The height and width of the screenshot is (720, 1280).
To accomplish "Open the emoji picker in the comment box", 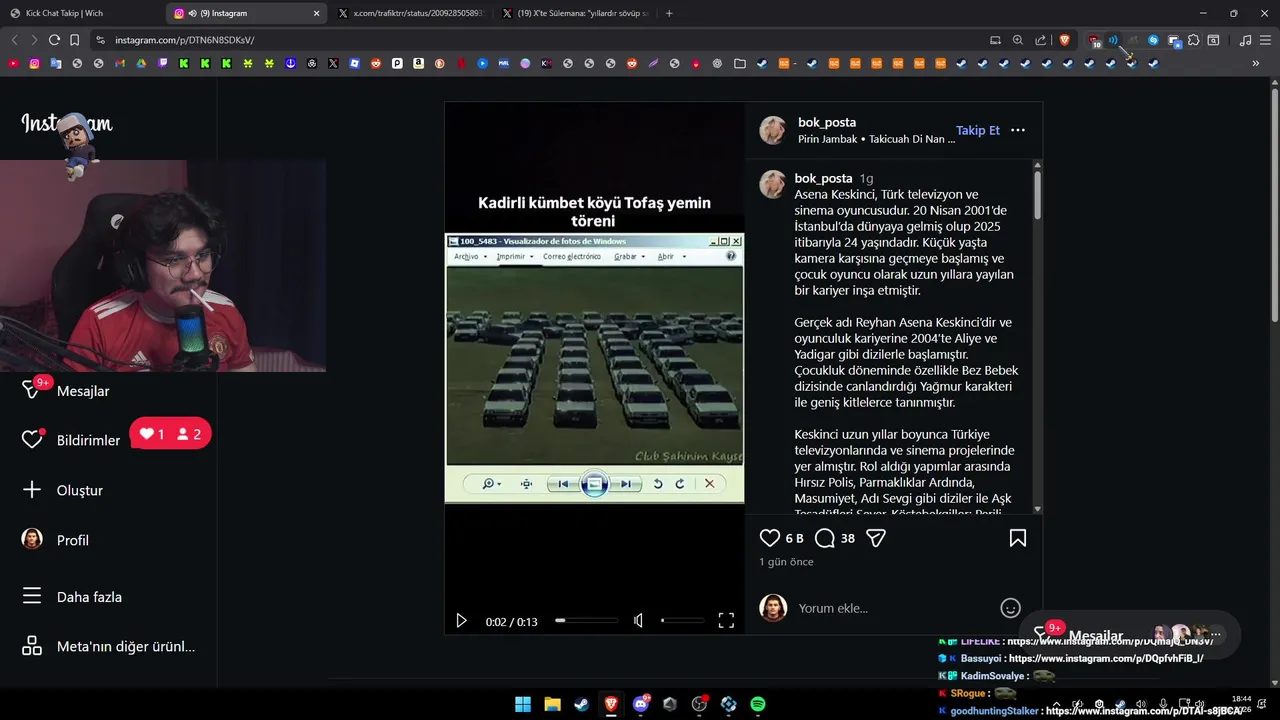I will coord(1010,608).
